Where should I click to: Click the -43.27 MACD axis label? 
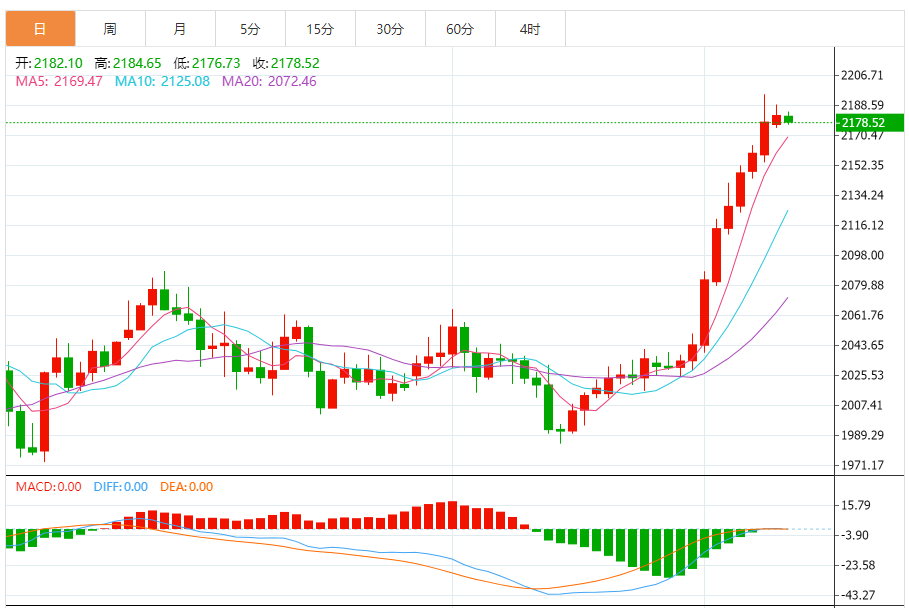click(x=858, y=595)
